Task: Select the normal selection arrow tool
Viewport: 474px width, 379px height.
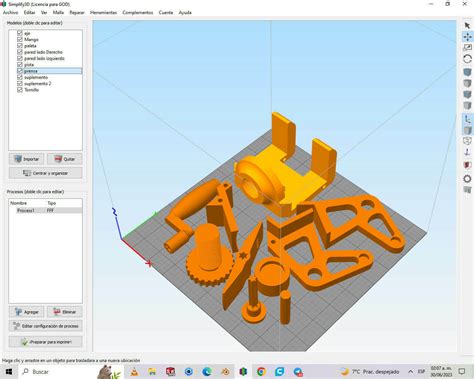Action: (467, 25)
